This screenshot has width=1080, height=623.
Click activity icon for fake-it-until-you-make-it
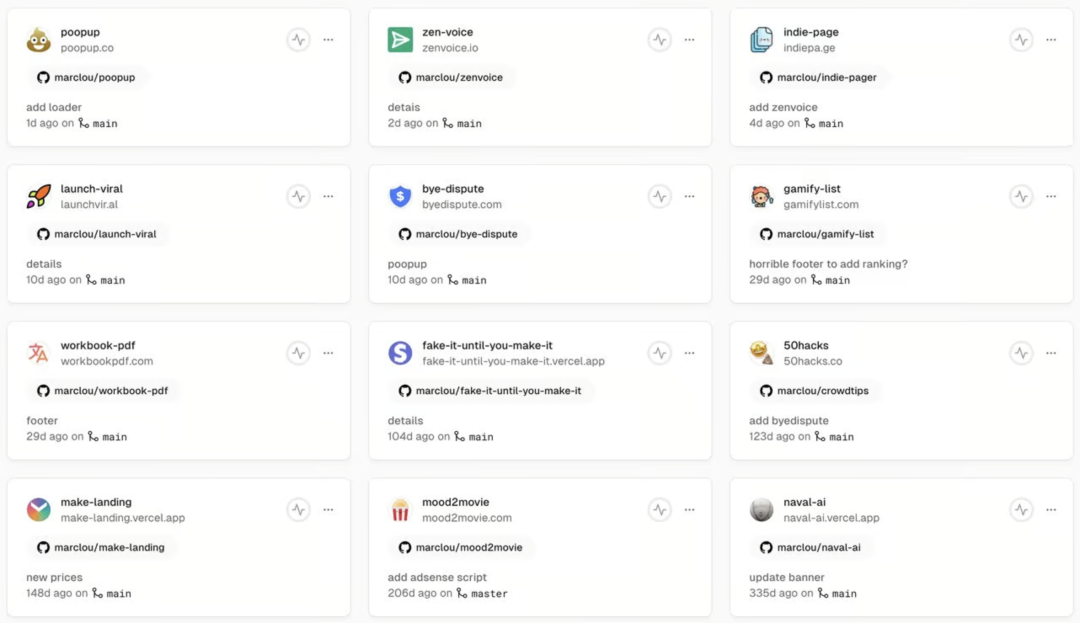click(x=660, y=353)
